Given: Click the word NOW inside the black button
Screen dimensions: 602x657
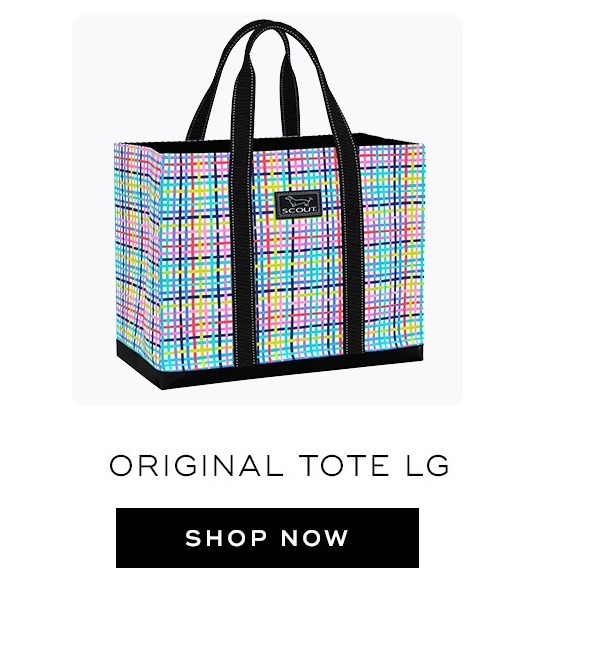Looking at the screenshot, I should coord(315,538).
